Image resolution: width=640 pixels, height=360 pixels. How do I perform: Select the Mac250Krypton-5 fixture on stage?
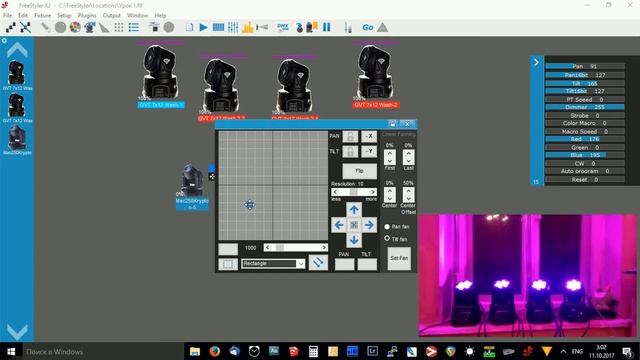[192, 187]
